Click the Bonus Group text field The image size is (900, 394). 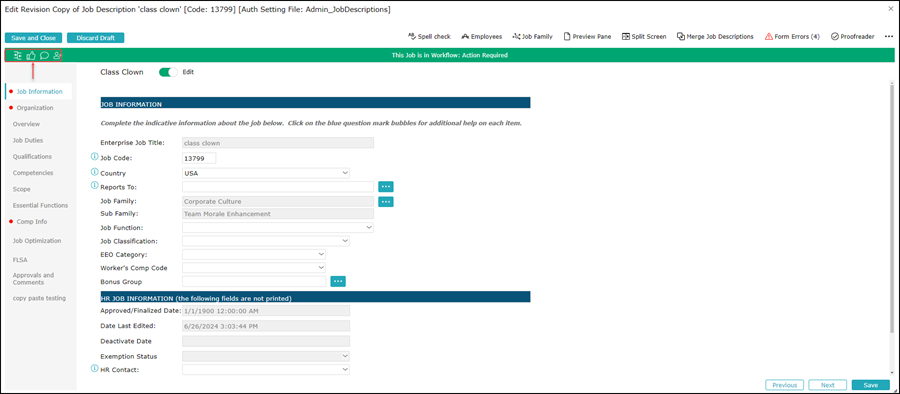[x=254, y=281]
